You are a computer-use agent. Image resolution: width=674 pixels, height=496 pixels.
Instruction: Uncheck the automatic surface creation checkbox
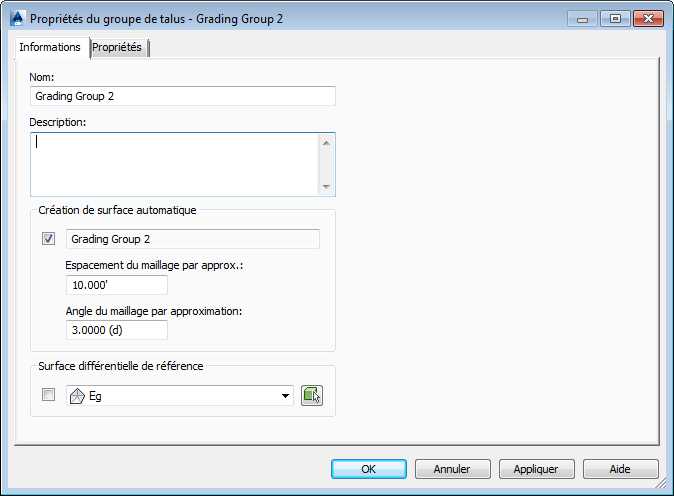pyautogui.click(x=48, y=239)
